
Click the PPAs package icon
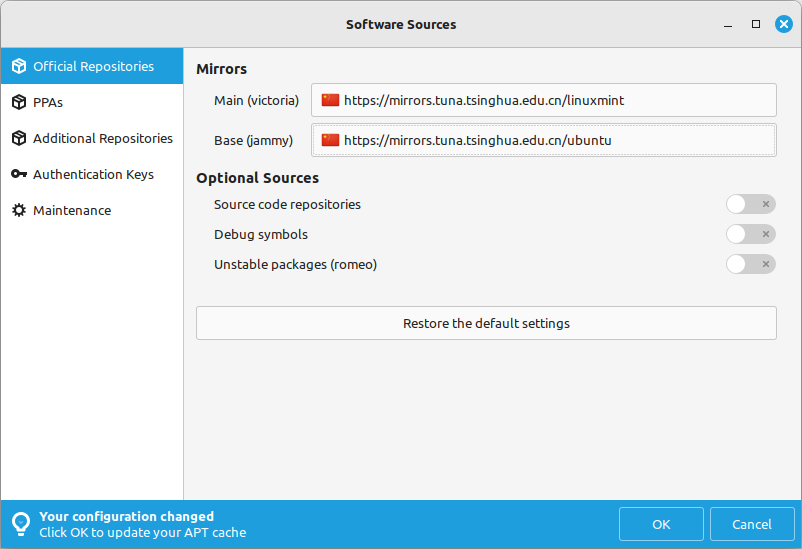tap(18, 103)
